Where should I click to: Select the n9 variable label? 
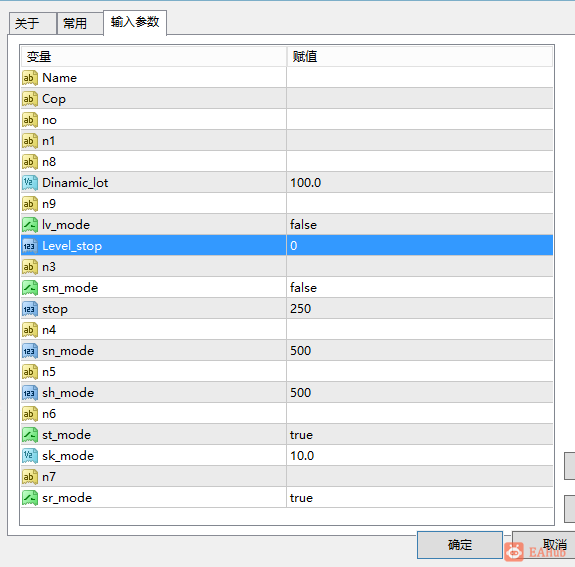click(49, 204)
